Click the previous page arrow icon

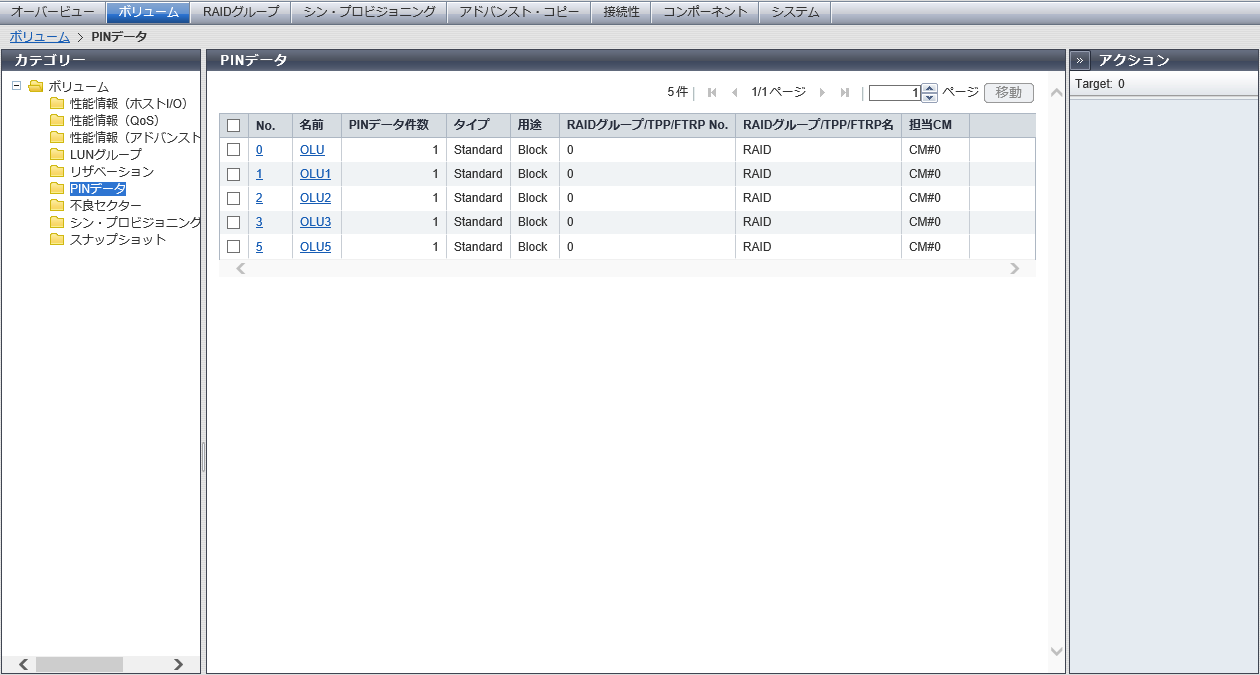(x=735, y=93)
